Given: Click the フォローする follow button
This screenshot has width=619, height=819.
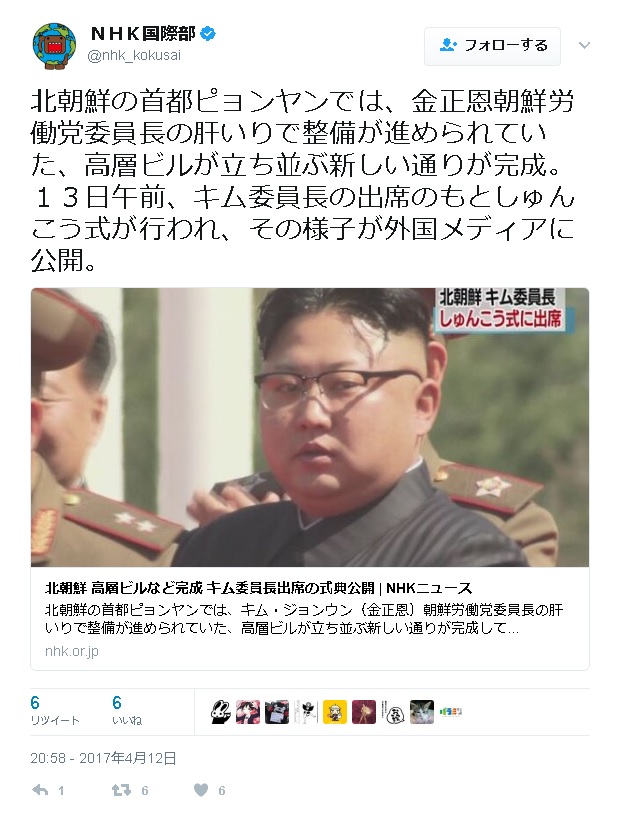Looking at the screenshot, I should [492, 46].
